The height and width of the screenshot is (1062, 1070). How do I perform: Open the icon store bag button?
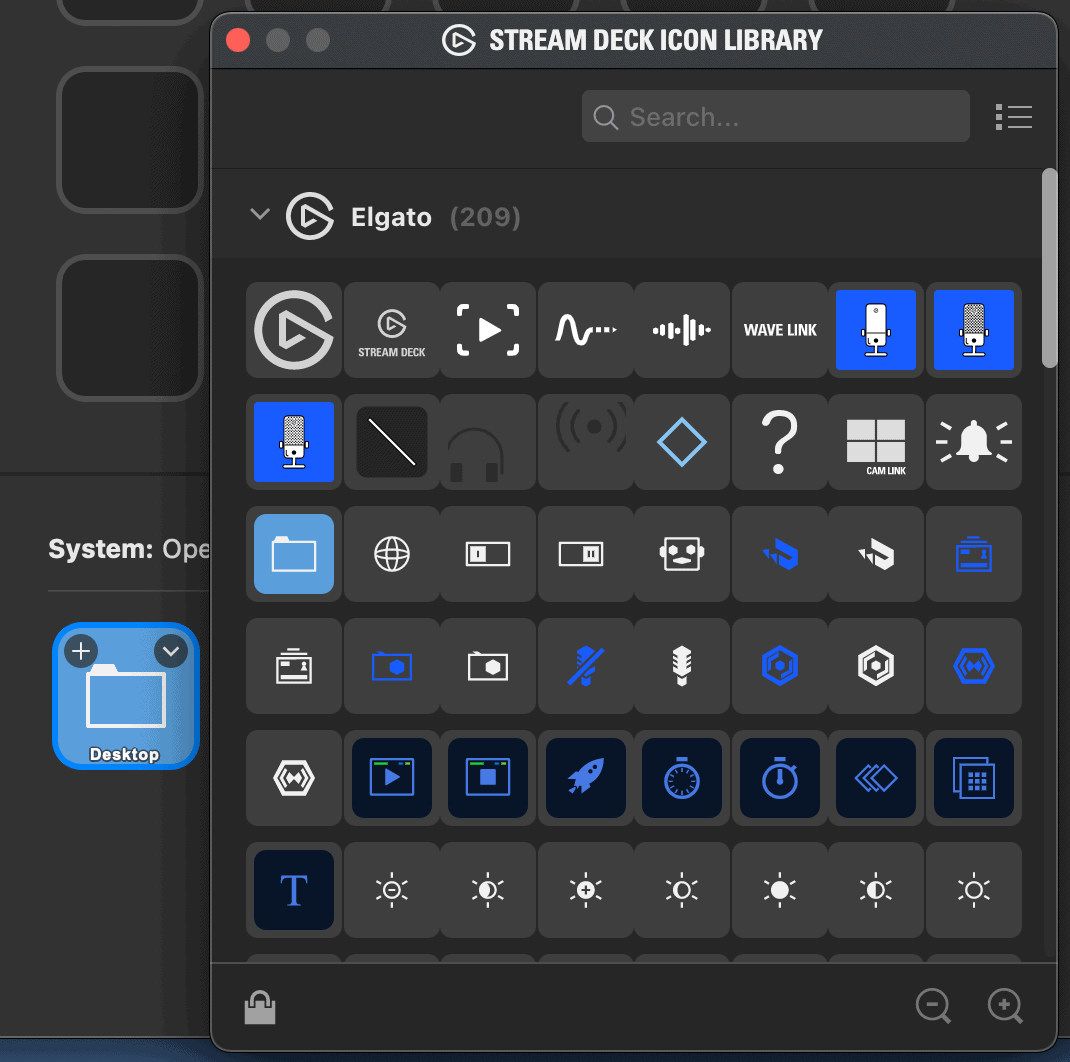tap(260, 1007)
